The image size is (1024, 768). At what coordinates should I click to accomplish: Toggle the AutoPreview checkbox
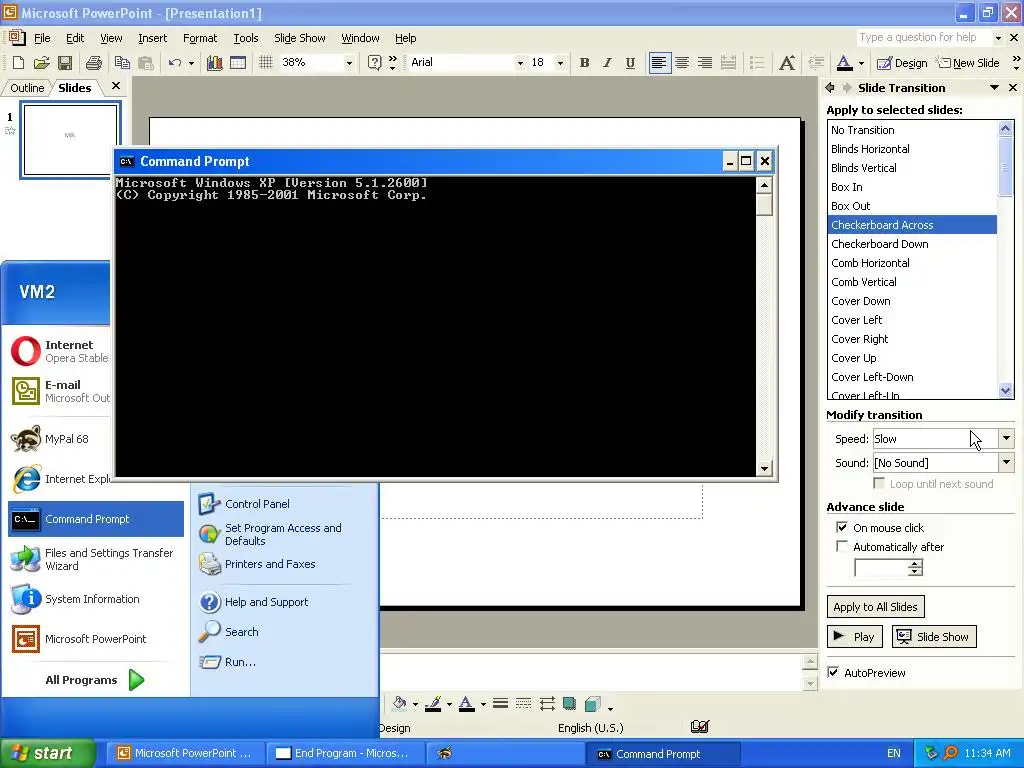click(x=833, y=672)
